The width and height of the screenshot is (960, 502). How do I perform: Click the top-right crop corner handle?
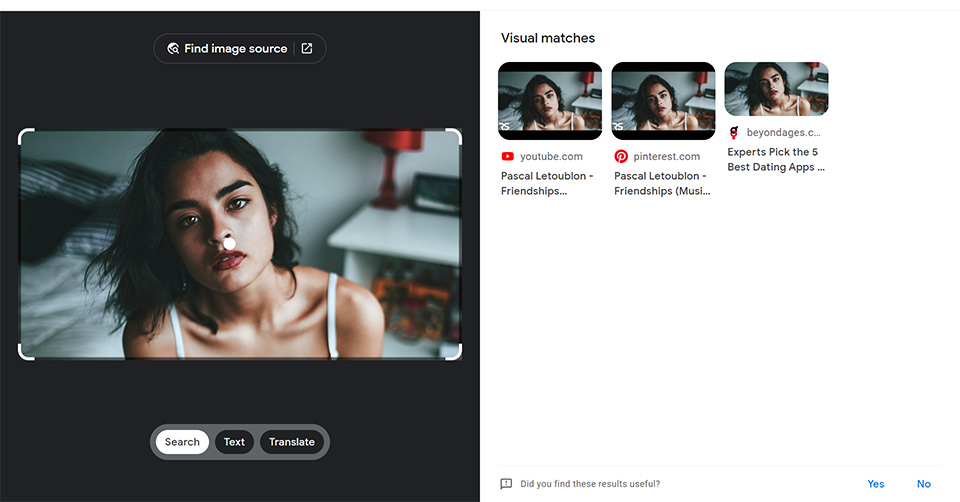454,137
